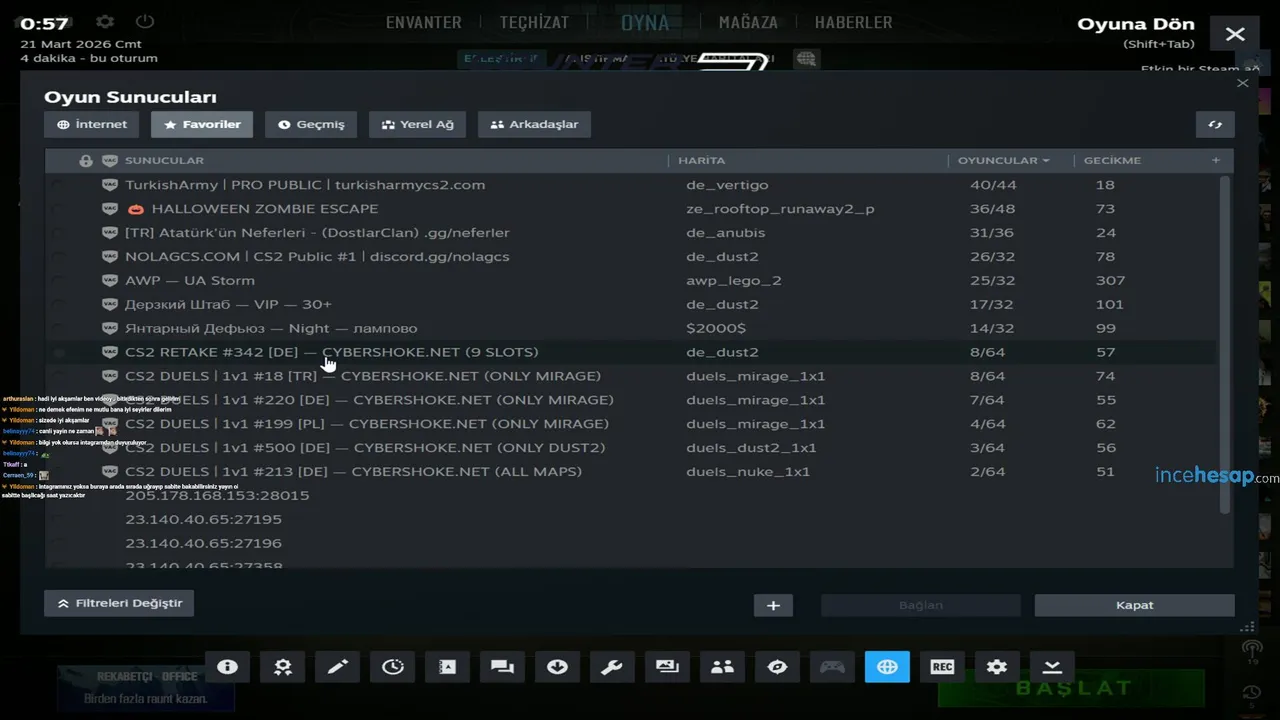
Task: Expand Filtreleri Değiştir filter options
Action: [x=119, y=603]
